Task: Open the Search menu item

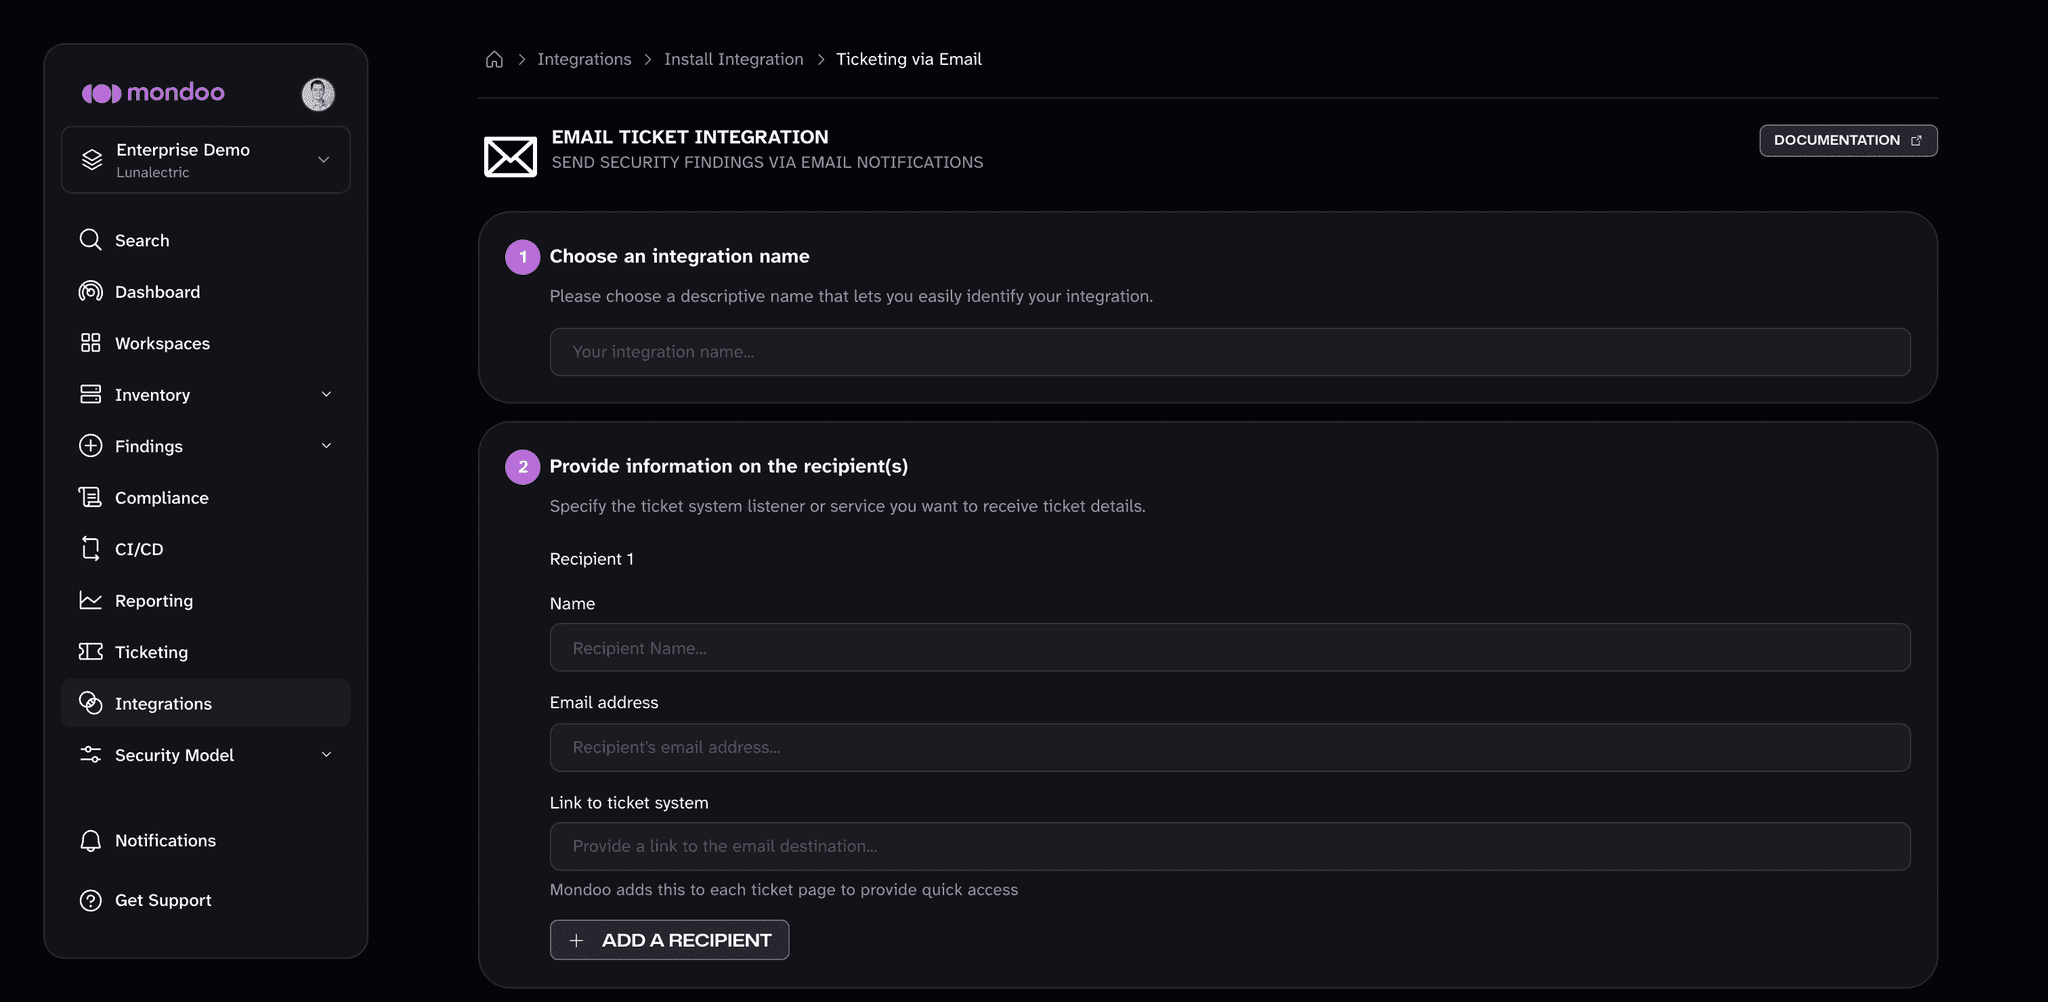Action: click(206, 240)
